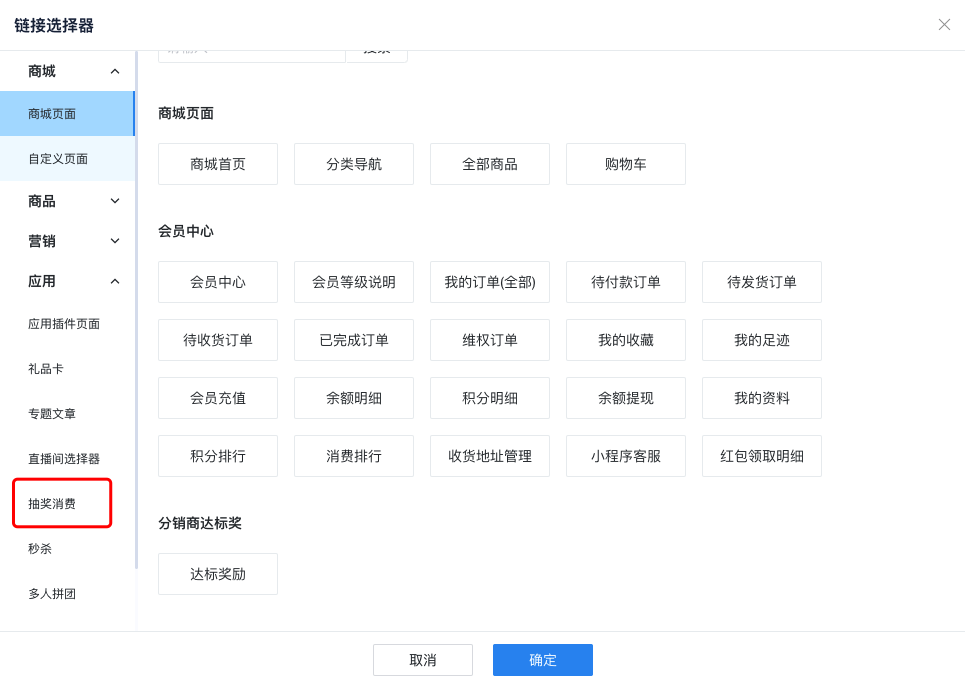965x687 pixels.
Task: Pick the 小程序客服 link
Action: coord(626,456)
